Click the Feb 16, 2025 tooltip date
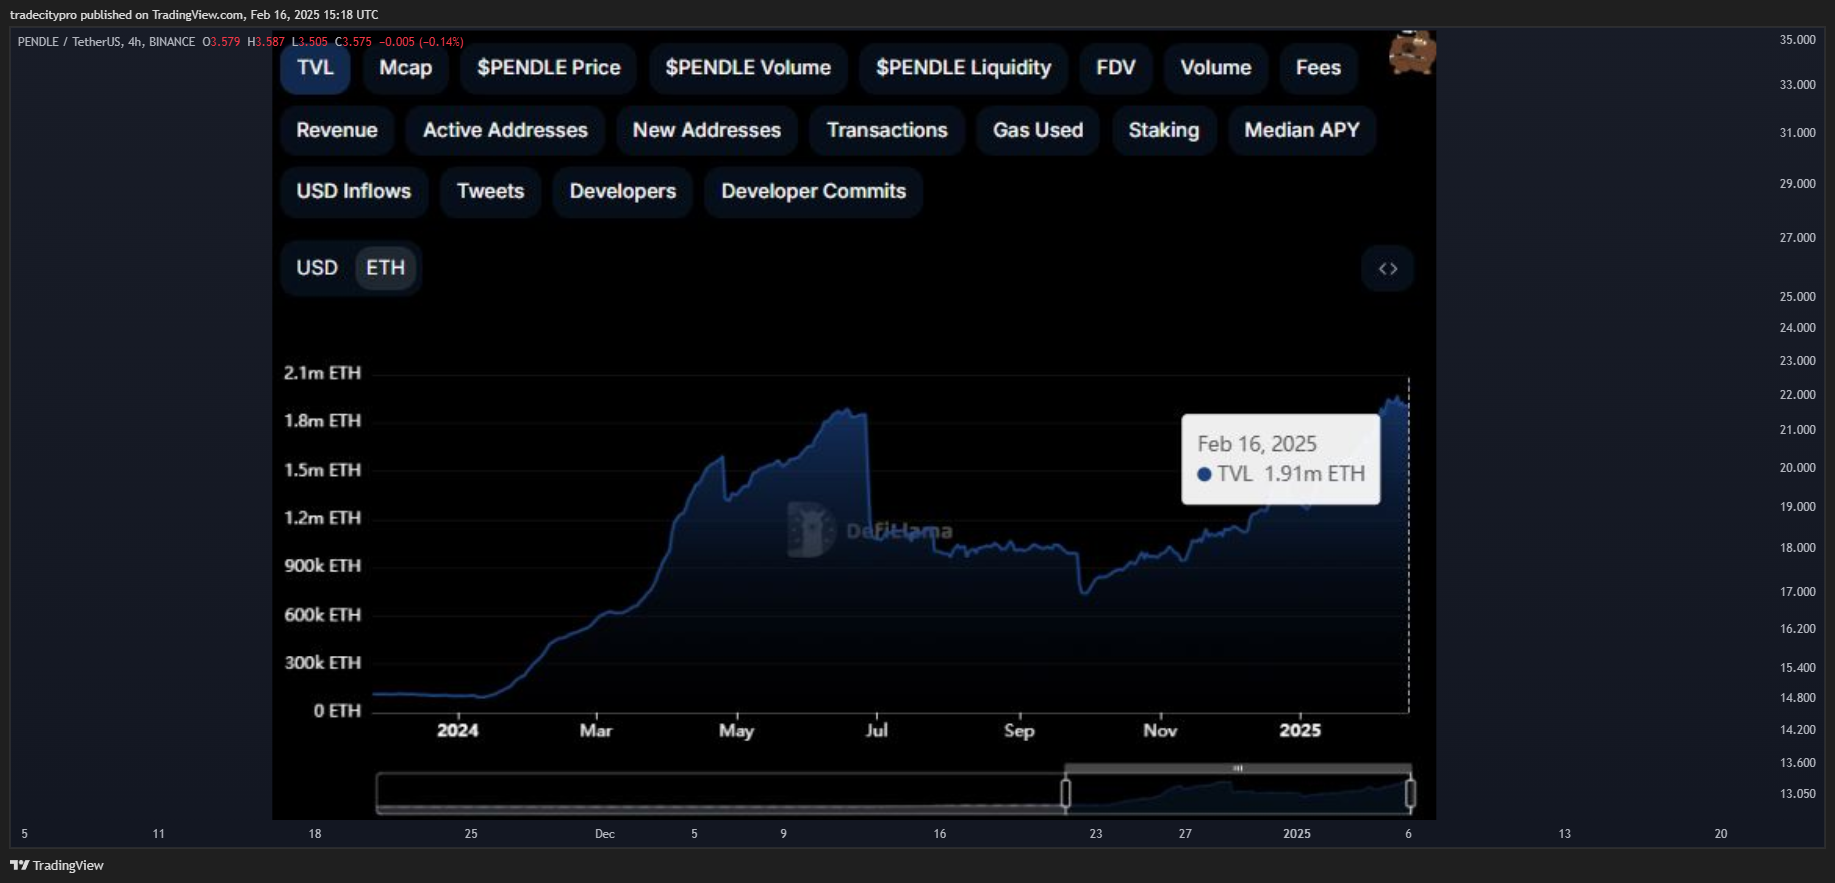Image resolution: width=1835 pixels, height=883 pixels. click(1257, 444)
